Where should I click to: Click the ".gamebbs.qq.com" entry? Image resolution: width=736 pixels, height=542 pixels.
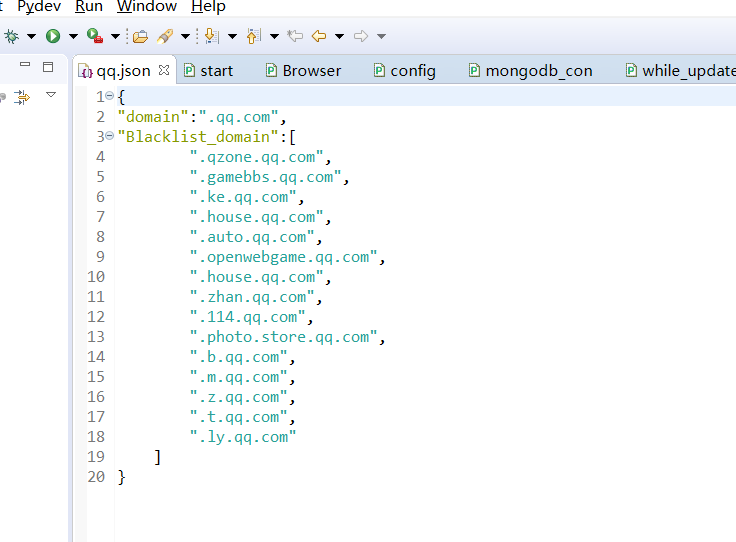266,177
